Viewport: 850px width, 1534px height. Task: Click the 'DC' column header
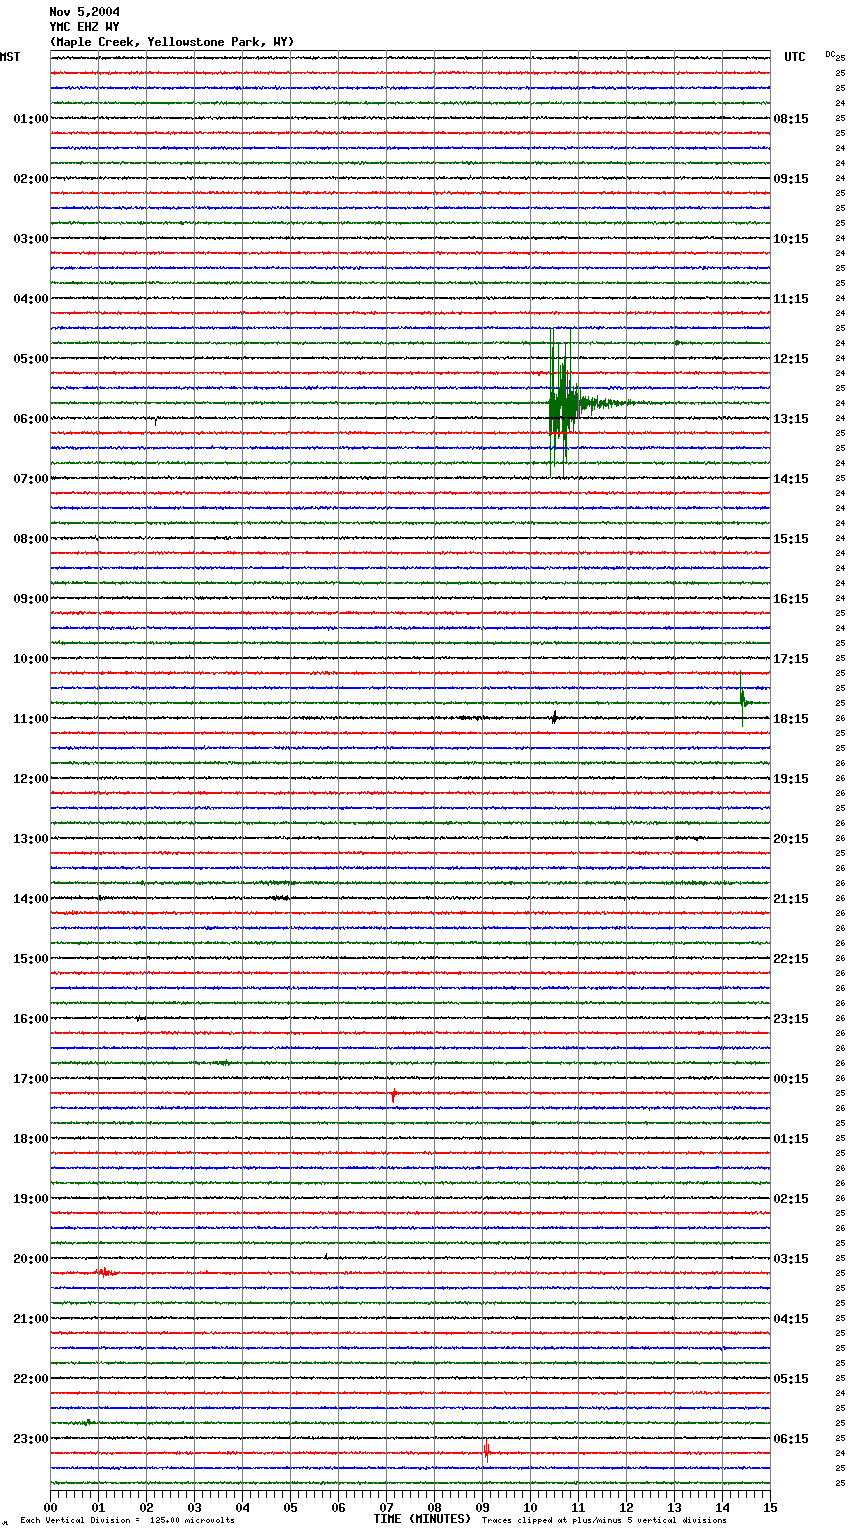point(830,54)
